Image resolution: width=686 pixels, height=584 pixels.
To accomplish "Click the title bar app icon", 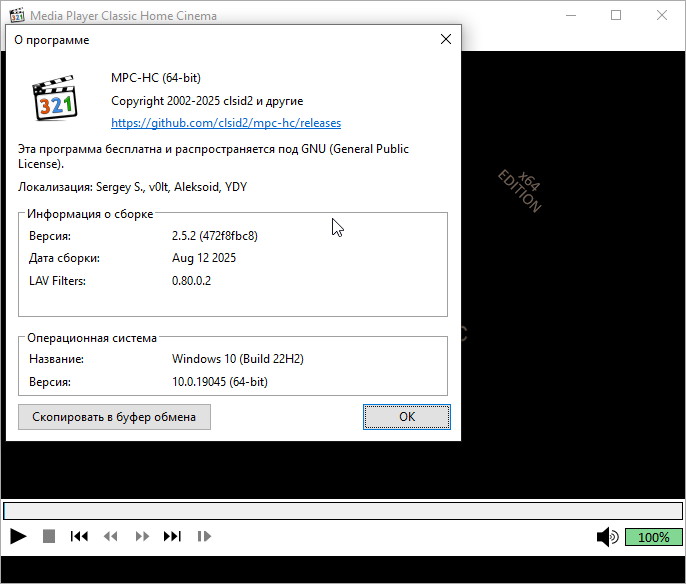I will pyautogui.click(x=17, y=15).
